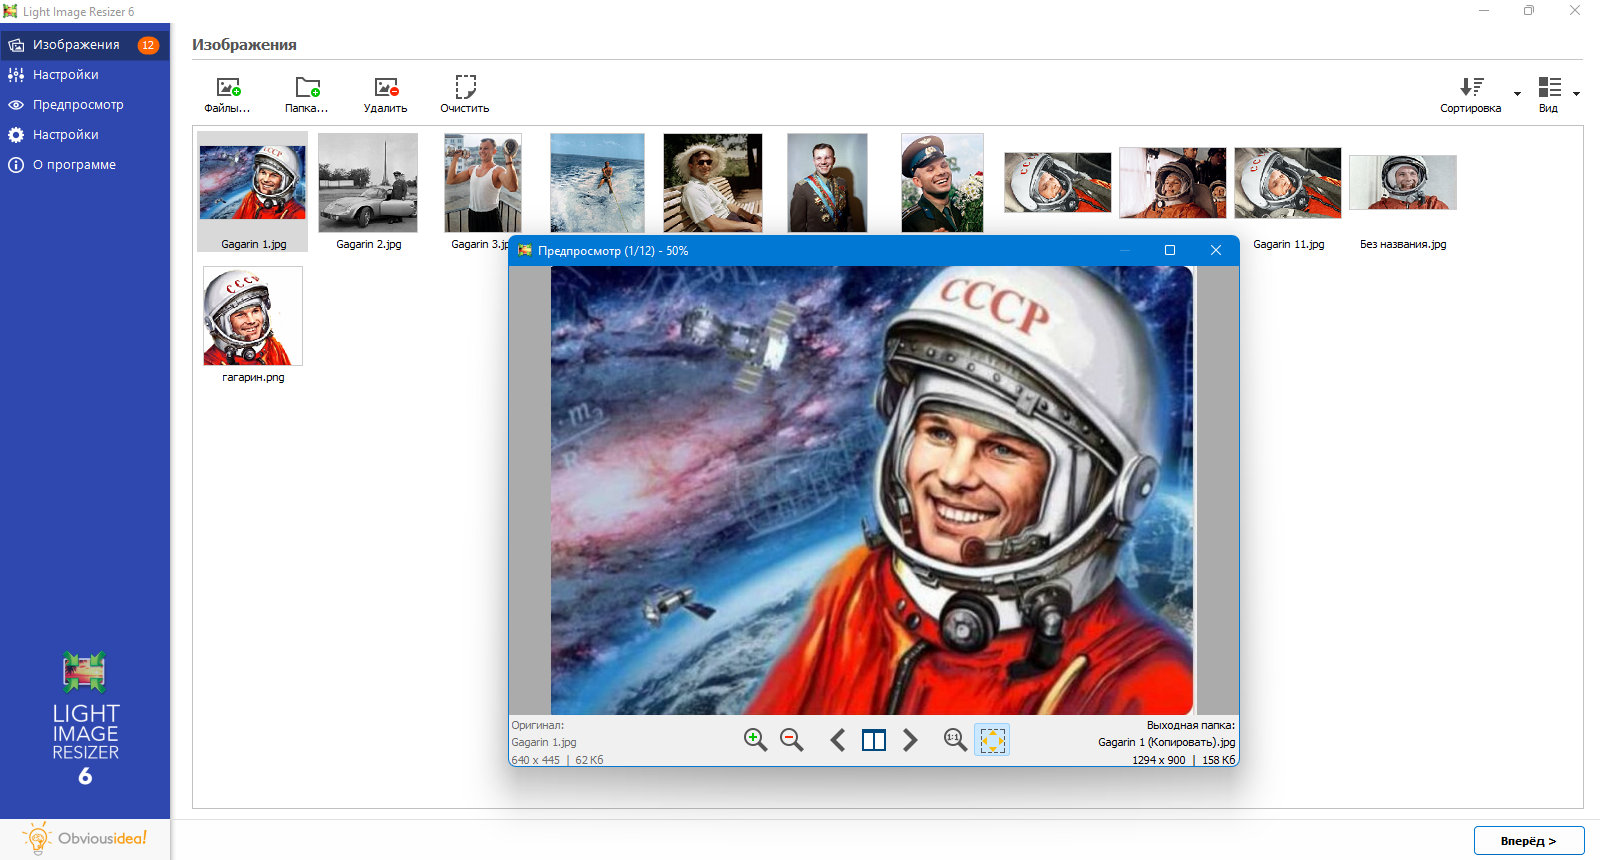Select the water skiing photo thumbnail

pyautogui.click(x=597, y=183)
